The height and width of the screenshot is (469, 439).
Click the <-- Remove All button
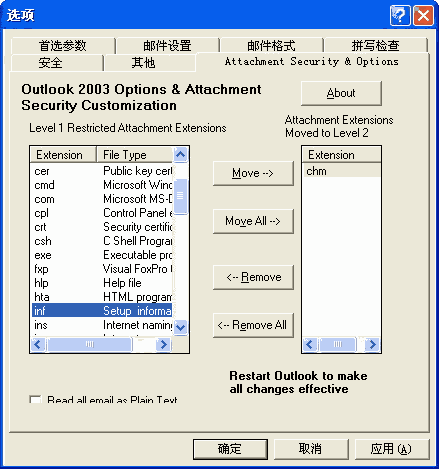point(253,325)
